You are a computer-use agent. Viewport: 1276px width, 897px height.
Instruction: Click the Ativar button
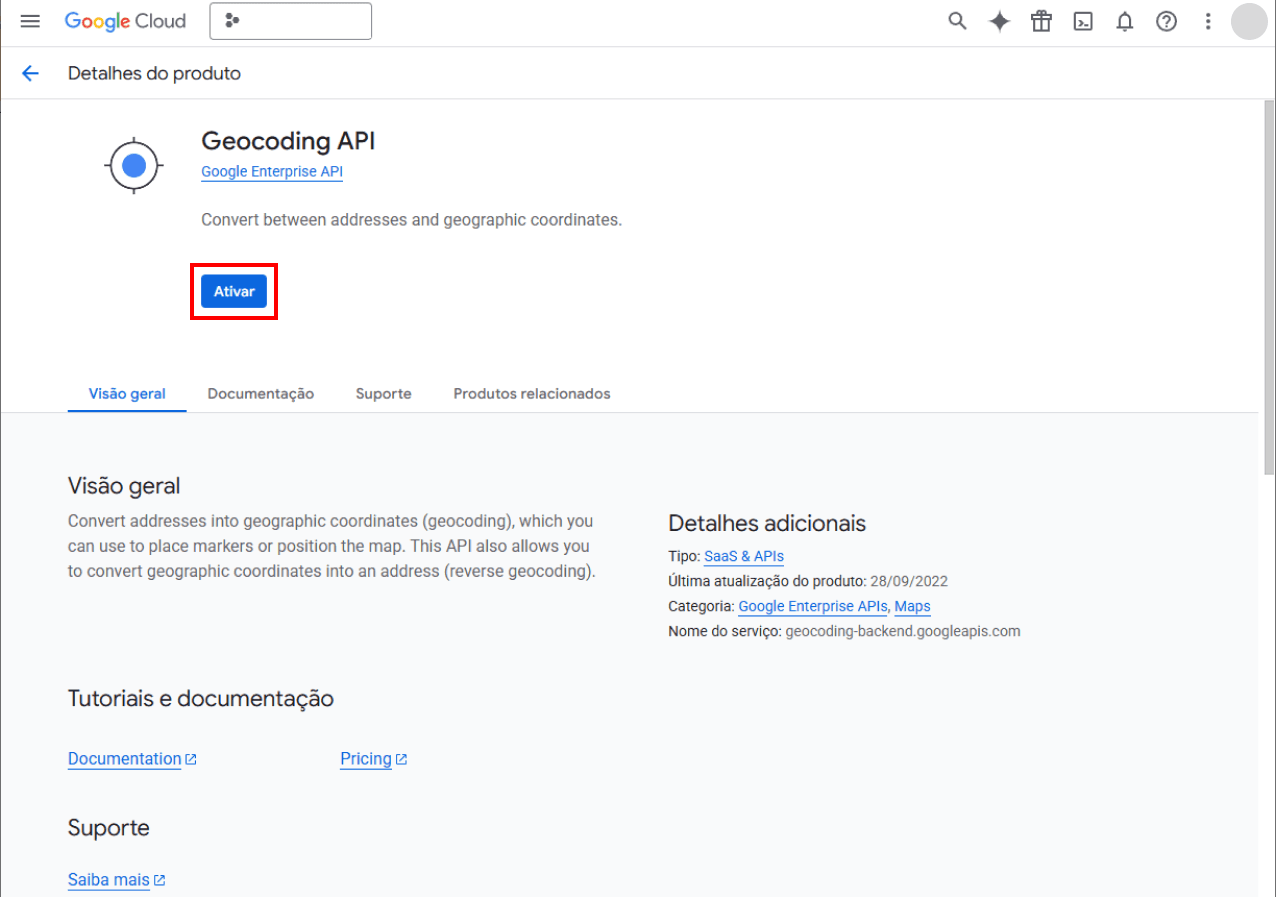pyautogui.click(x=234, y=291)
